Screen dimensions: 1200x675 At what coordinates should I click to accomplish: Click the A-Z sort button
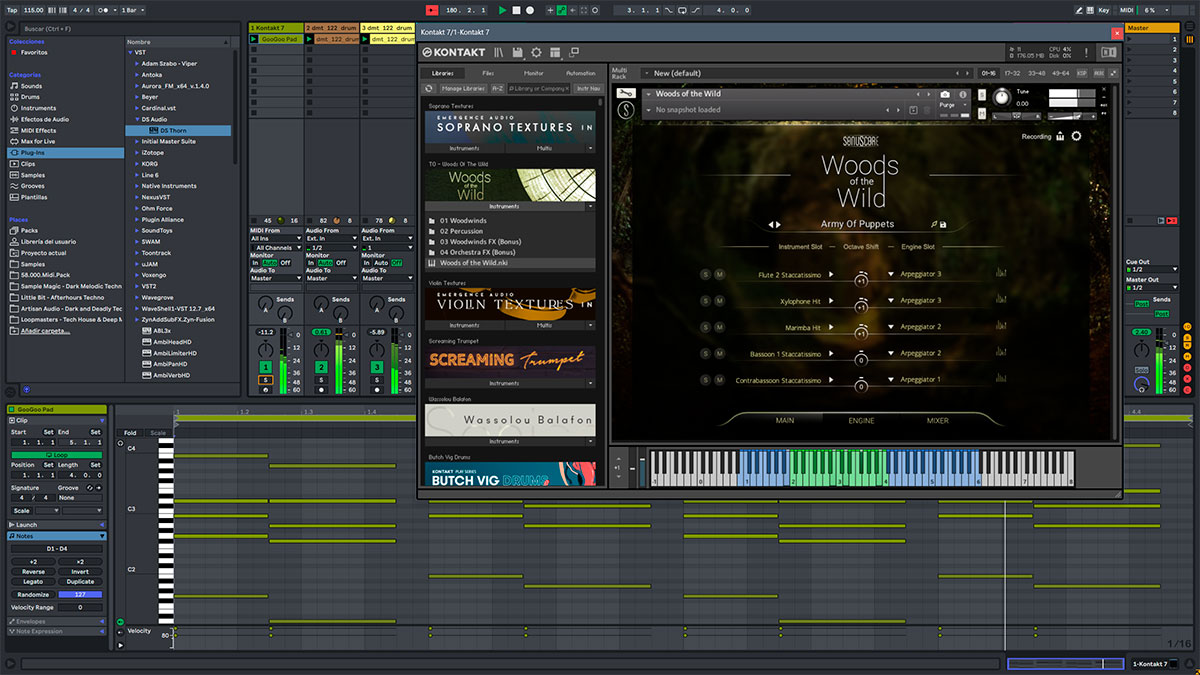click(x=496, y=88)
